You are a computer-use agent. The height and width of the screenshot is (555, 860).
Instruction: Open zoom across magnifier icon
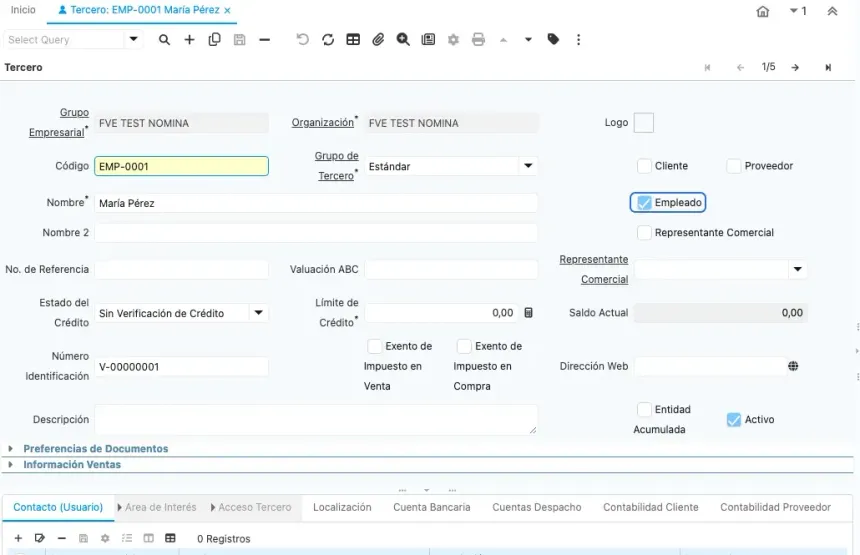(403, 39)
